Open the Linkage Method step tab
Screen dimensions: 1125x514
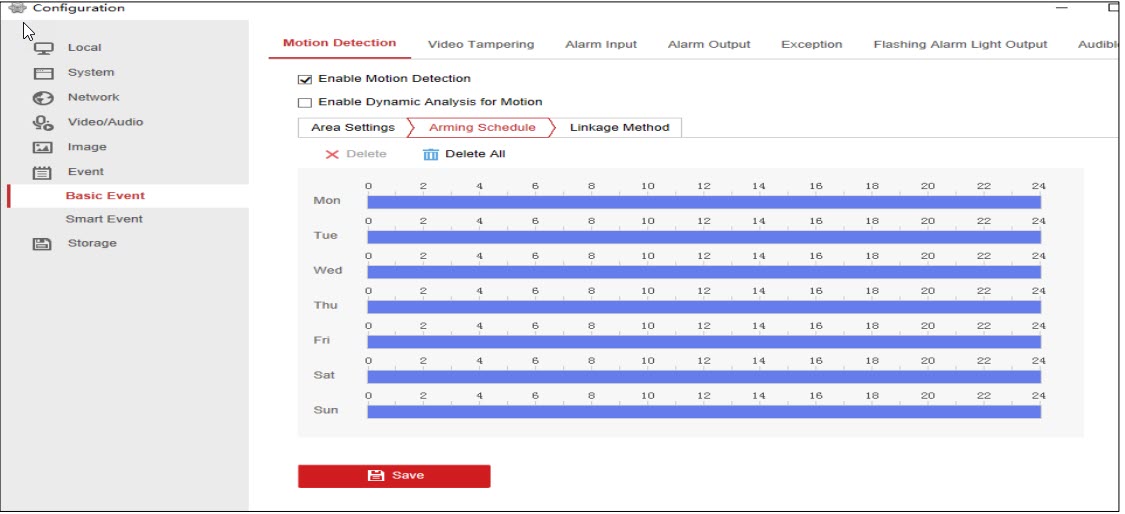[619, 128]
